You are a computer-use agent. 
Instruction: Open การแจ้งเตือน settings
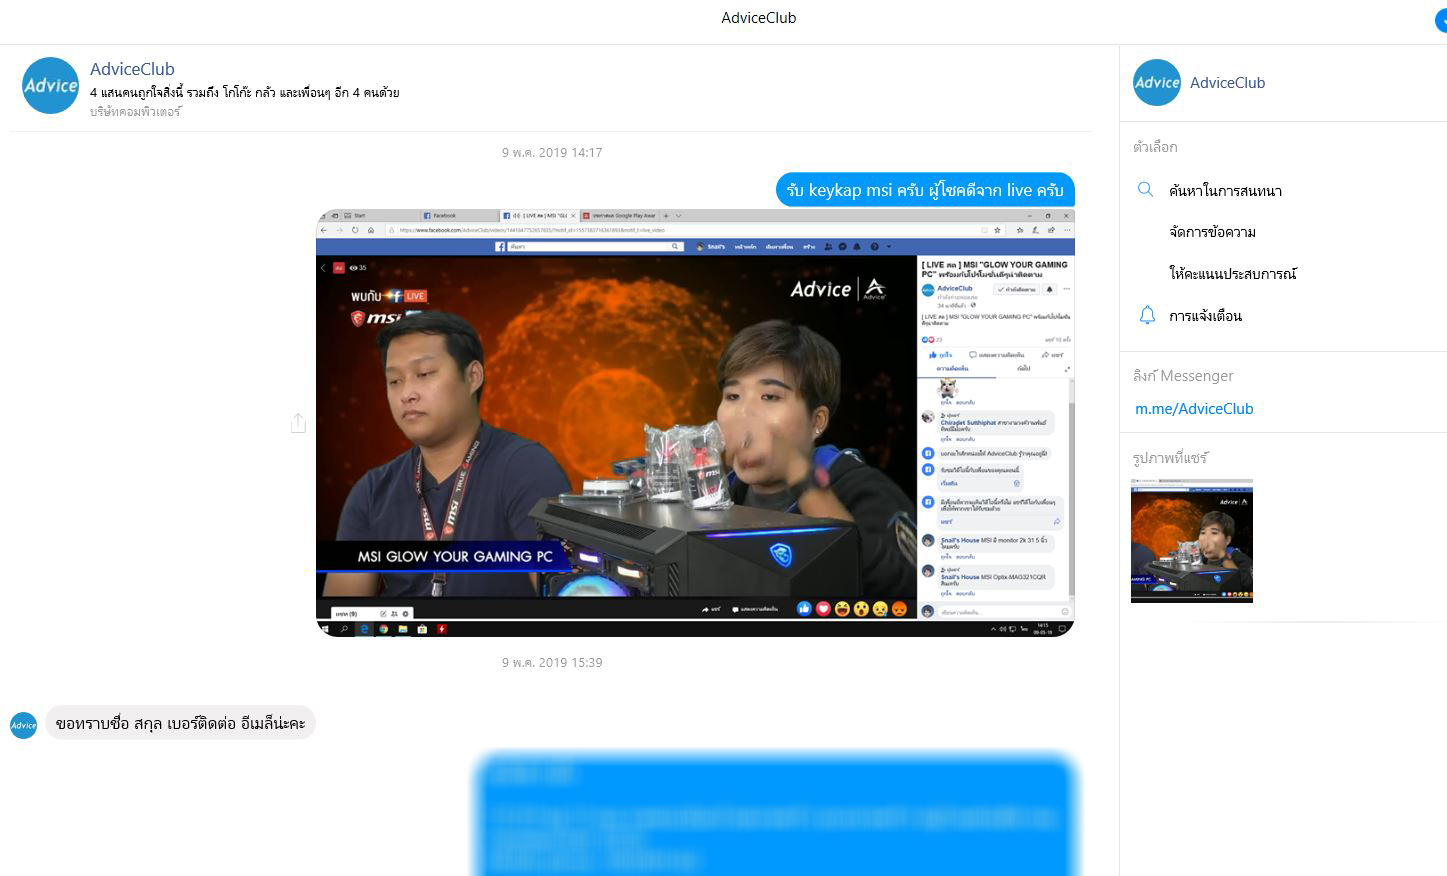[1205, 316]
